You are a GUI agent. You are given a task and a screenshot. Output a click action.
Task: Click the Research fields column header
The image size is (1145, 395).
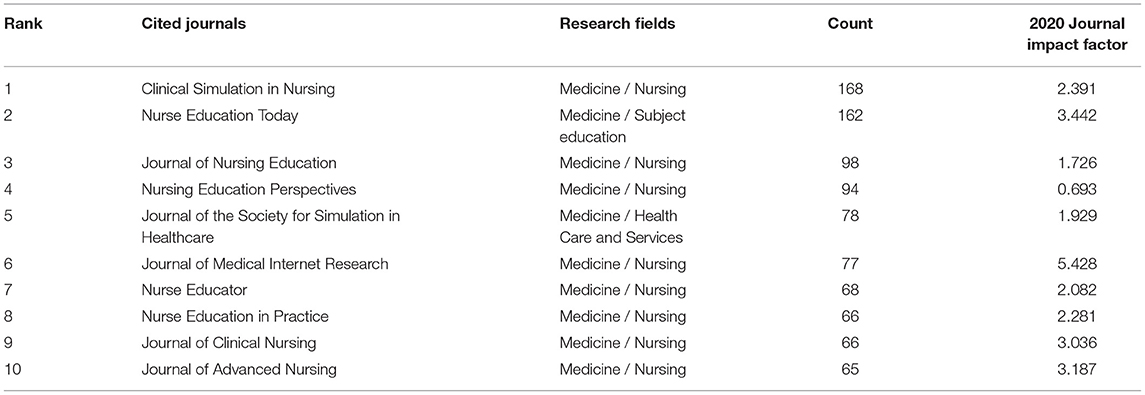click(617, 23)
